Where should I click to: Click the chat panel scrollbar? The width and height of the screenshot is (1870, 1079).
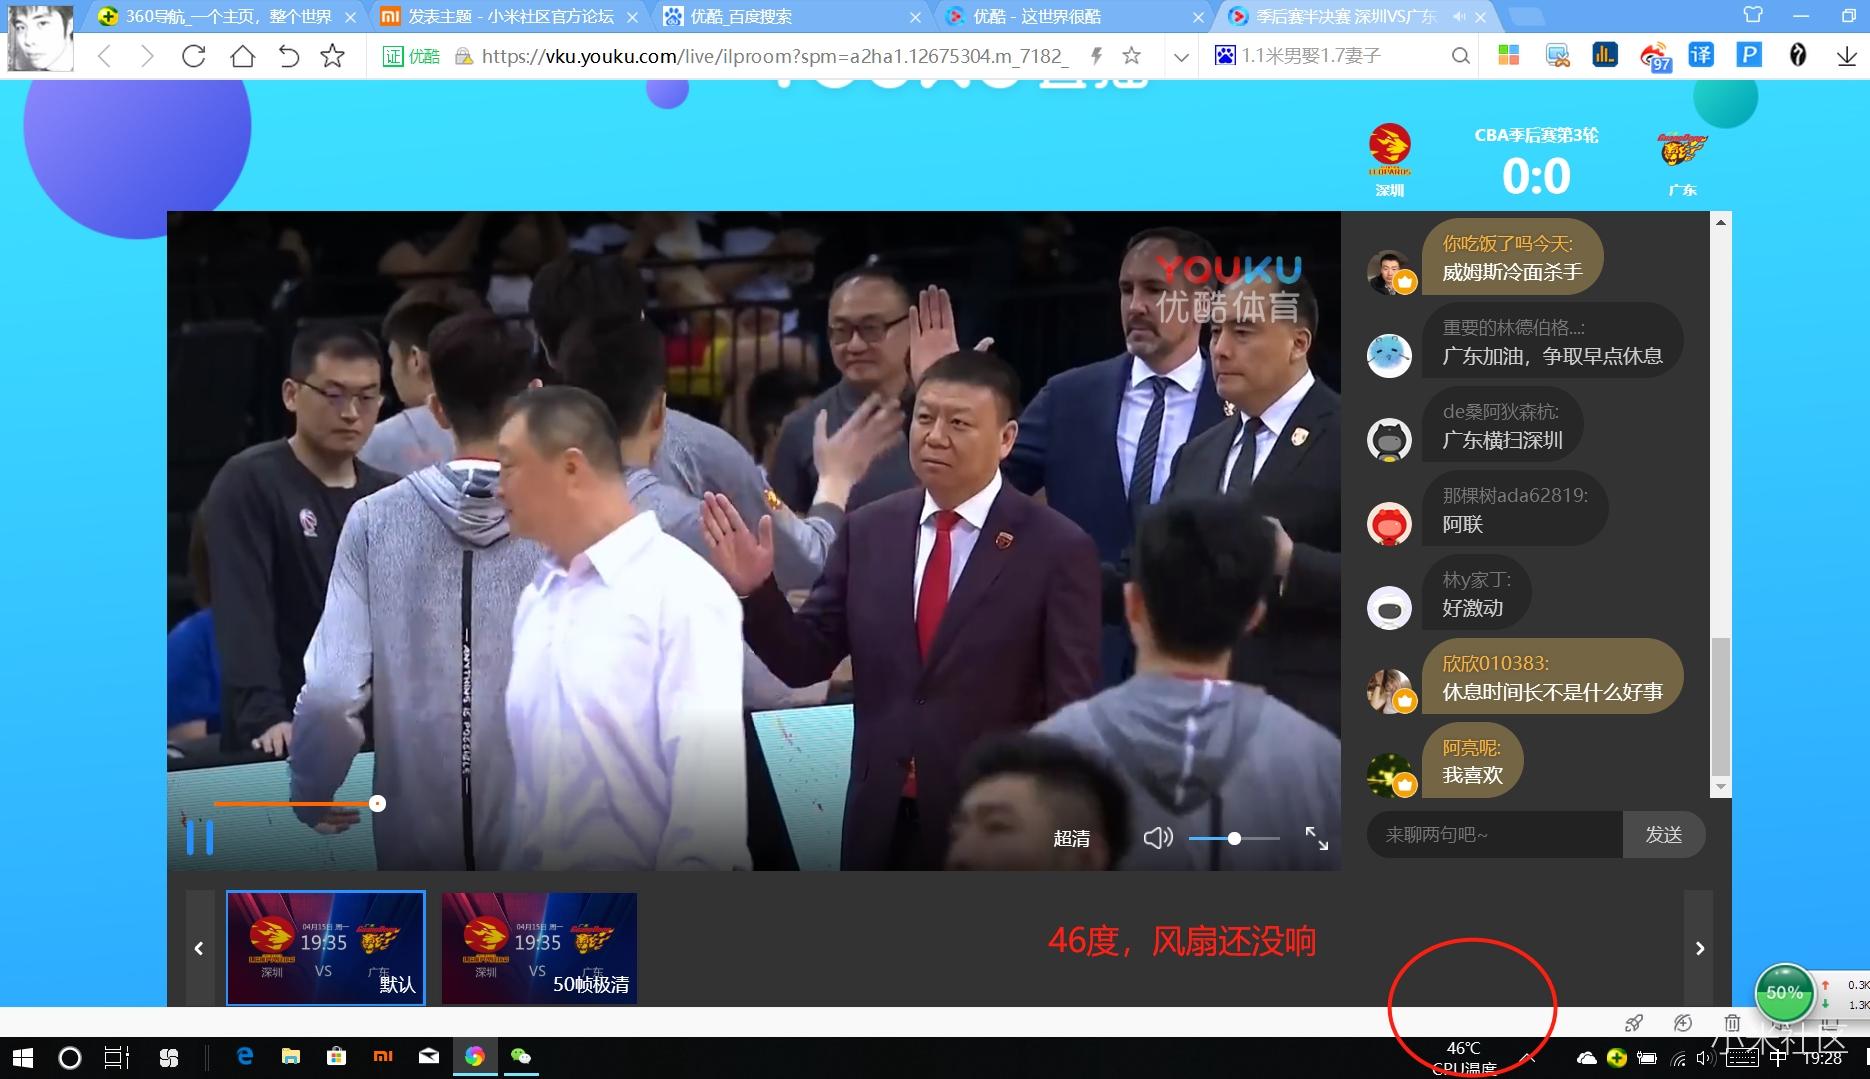pyautogui.click(x=1720, y=708)
